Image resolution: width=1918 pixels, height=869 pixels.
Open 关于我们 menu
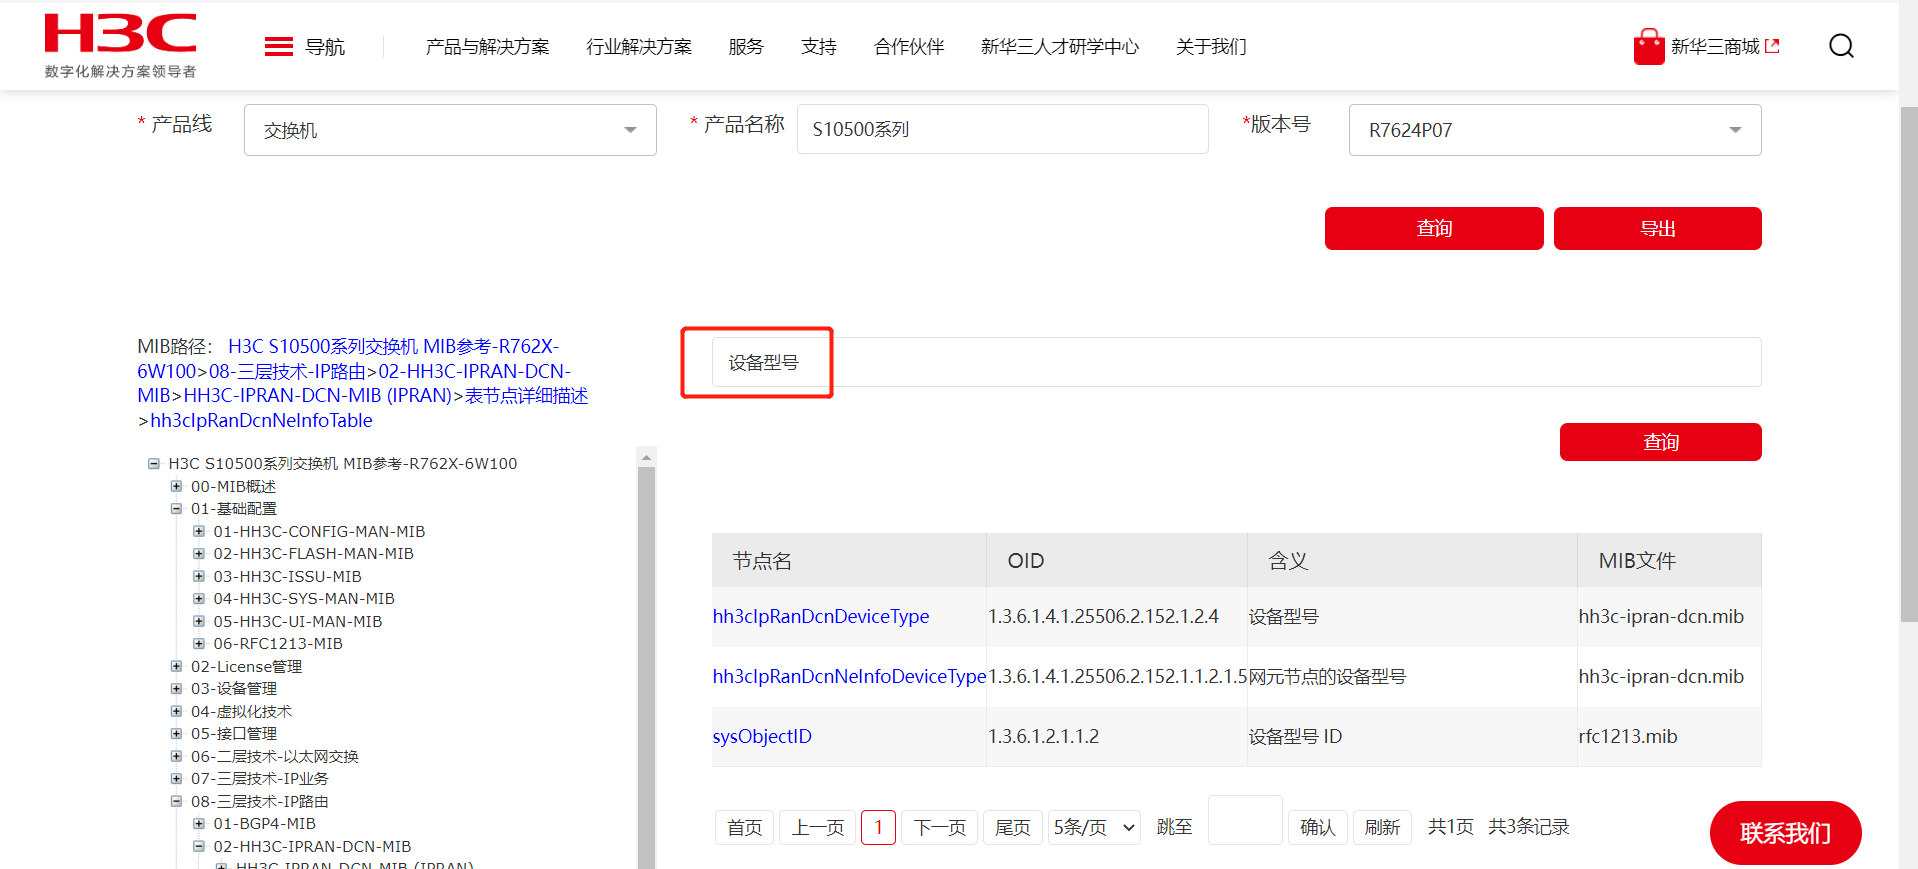(x=1211, y=47)
